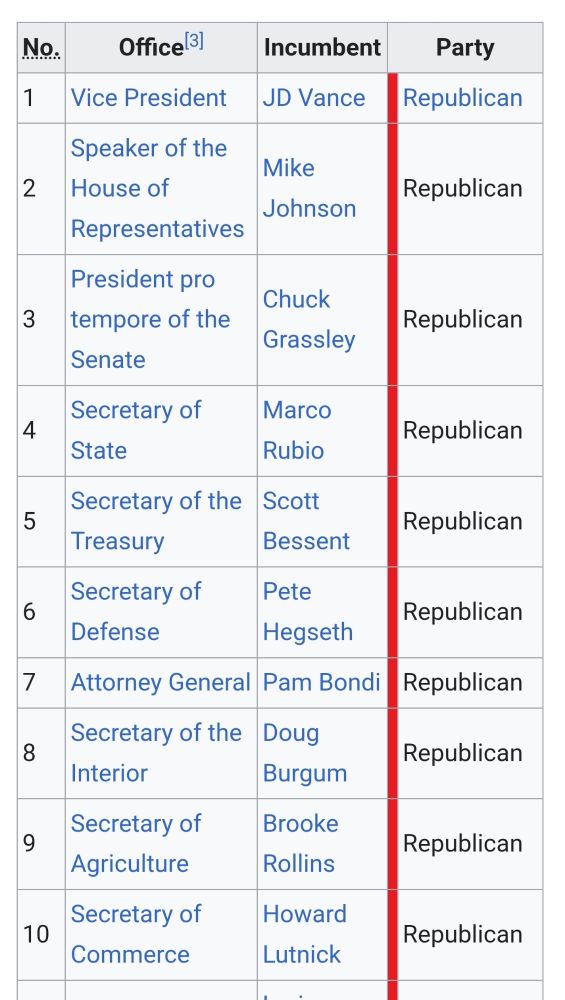Open the Pam Bondi link
Screen dimensions: 565x1000
point(321,682)
